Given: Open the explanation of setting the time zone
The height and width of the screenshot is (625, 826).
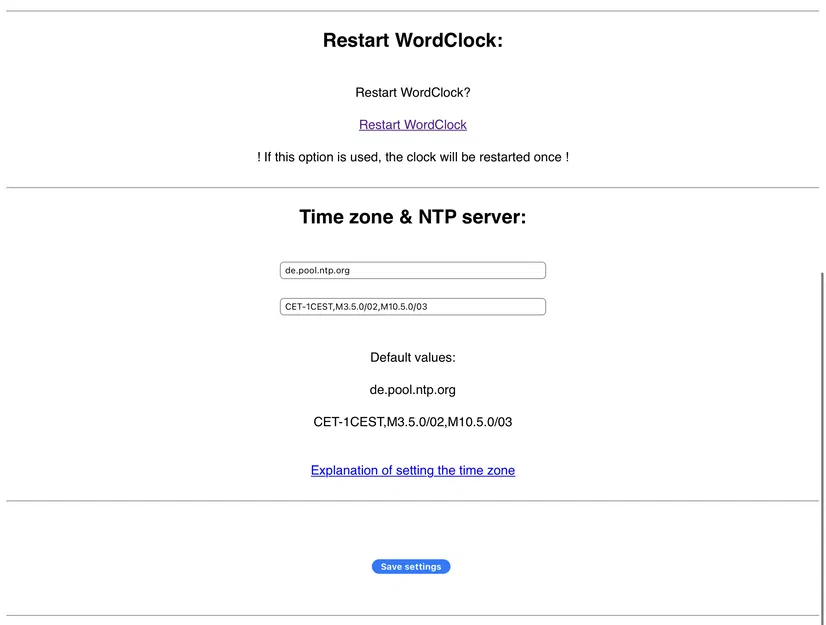Looking at the screenshot, I should coord(412,470).
